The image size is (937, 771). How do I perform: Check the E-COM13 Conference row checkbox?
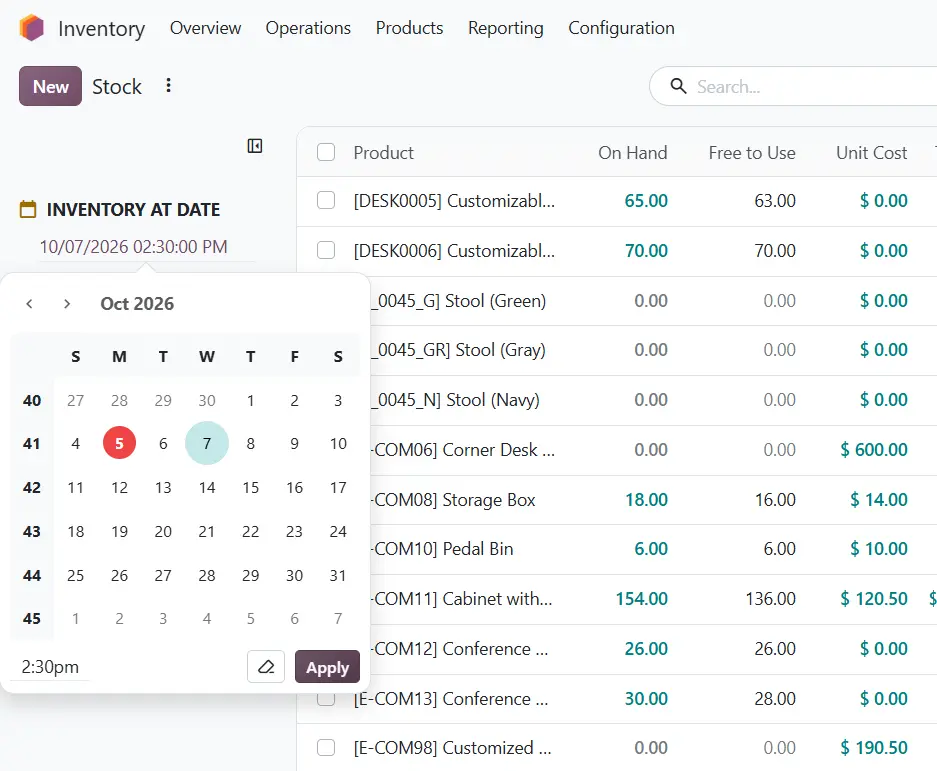[x=326, y=699]
